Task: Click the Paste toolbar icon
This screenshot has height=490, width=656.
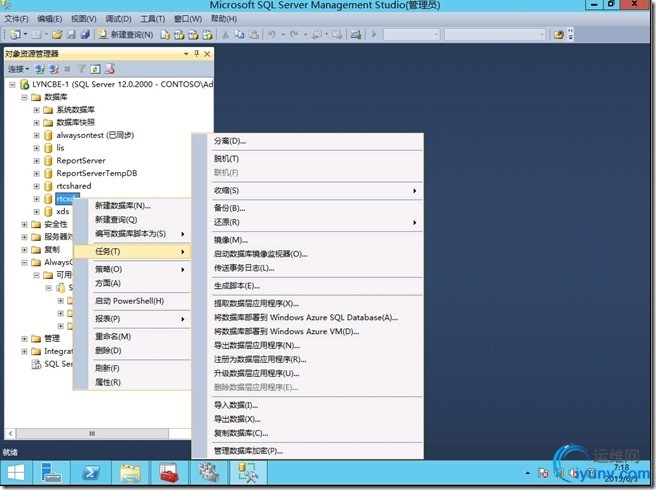Action: point(253,34)
